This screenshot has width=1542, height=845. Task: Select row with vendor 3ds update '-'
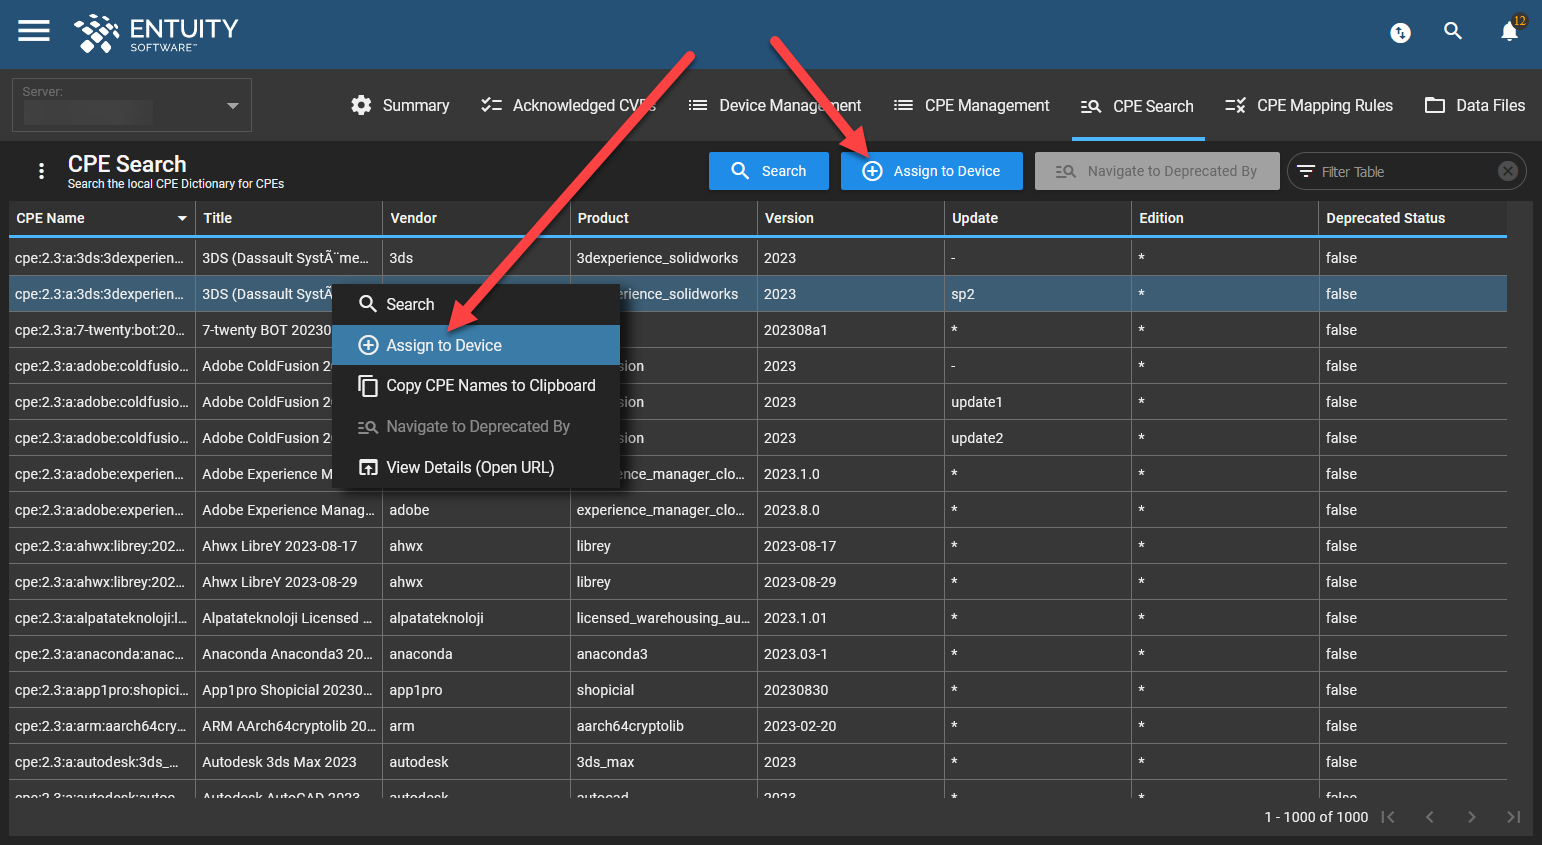(x=758, y=258)
